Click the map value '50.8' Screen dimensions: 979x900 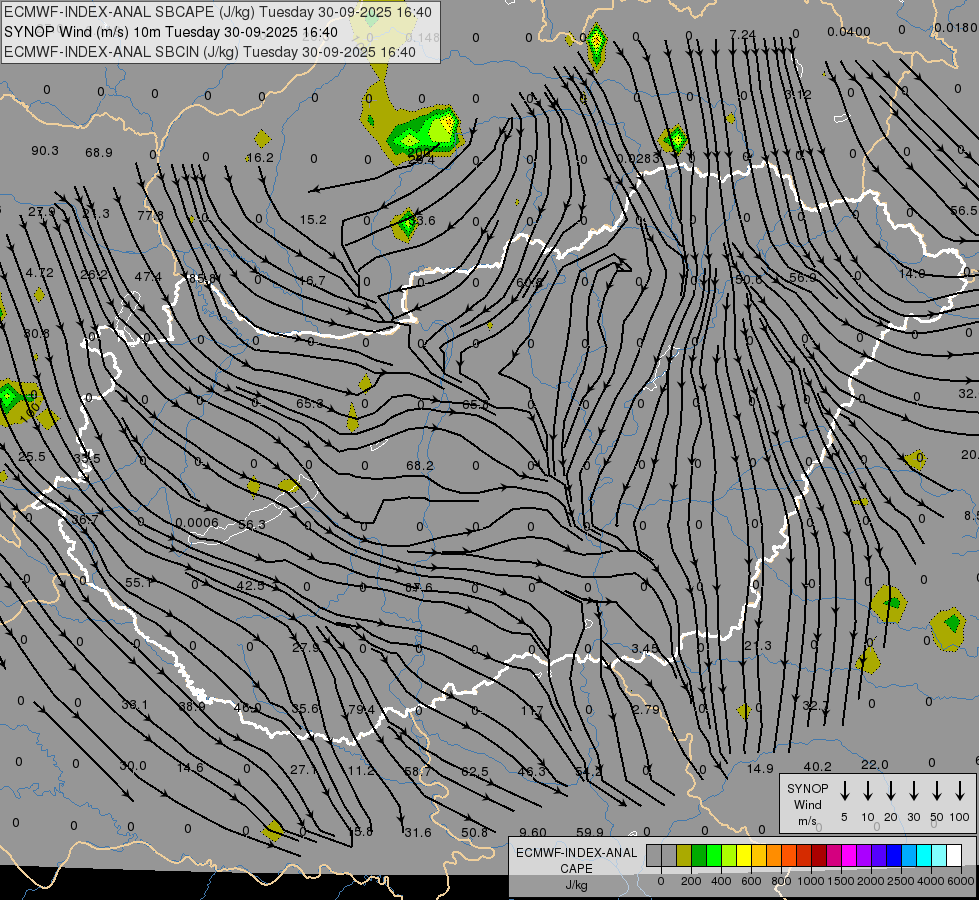475,832
